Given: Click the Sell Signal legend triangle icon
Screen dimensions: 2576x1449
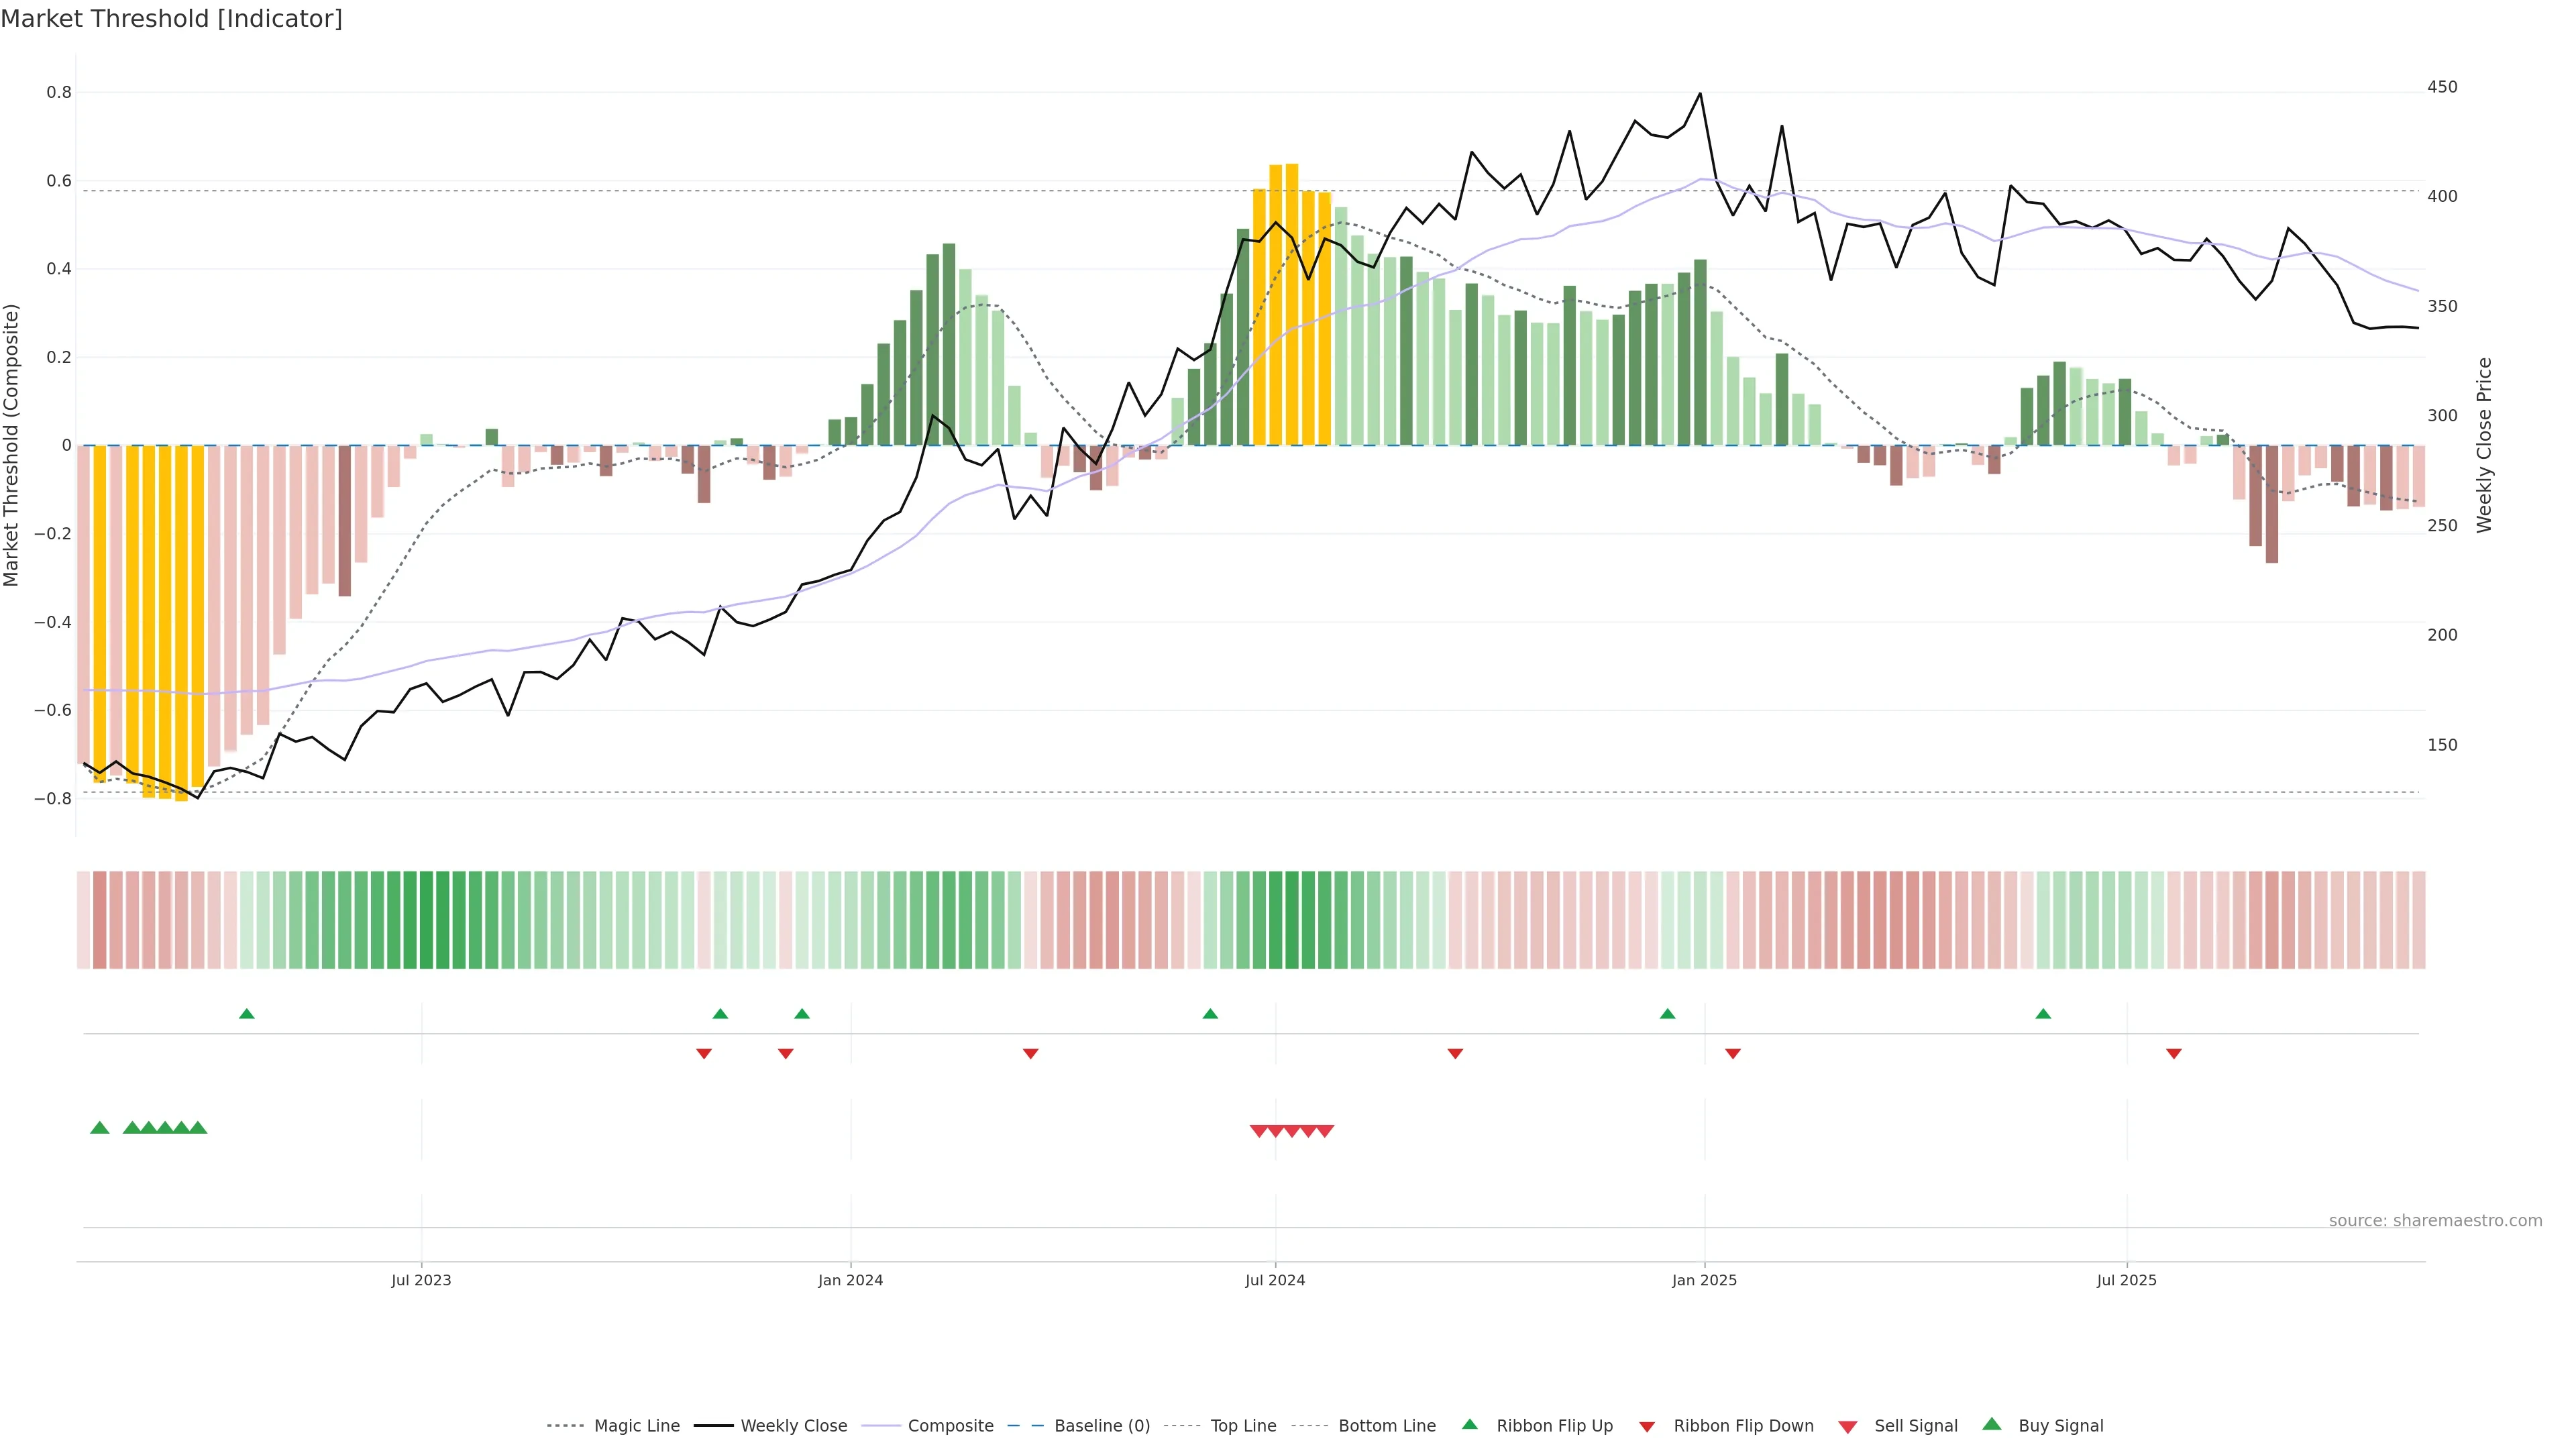Looking at the screenshot, I should coord(1848,1427).
